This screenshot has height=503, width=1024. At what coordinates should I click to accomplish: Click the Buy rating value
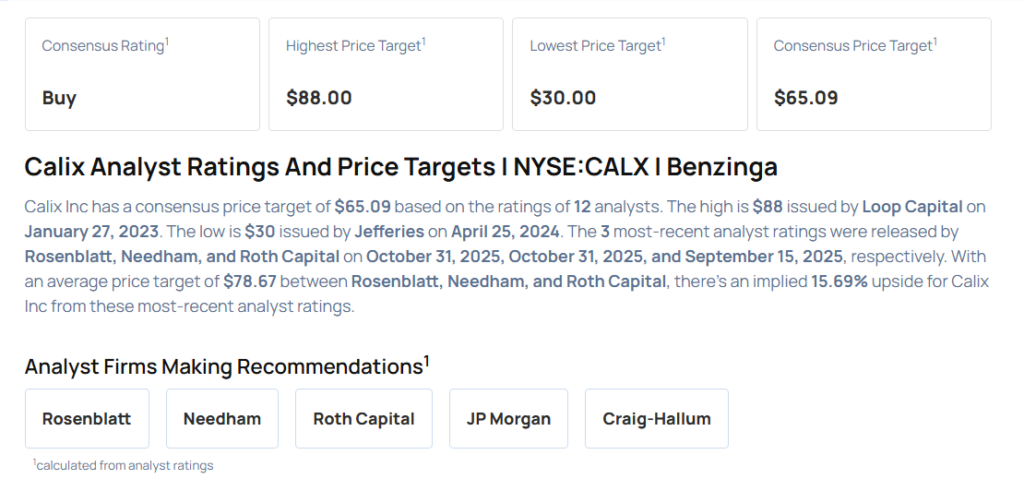pyautogui.click(x=59, y=98)
